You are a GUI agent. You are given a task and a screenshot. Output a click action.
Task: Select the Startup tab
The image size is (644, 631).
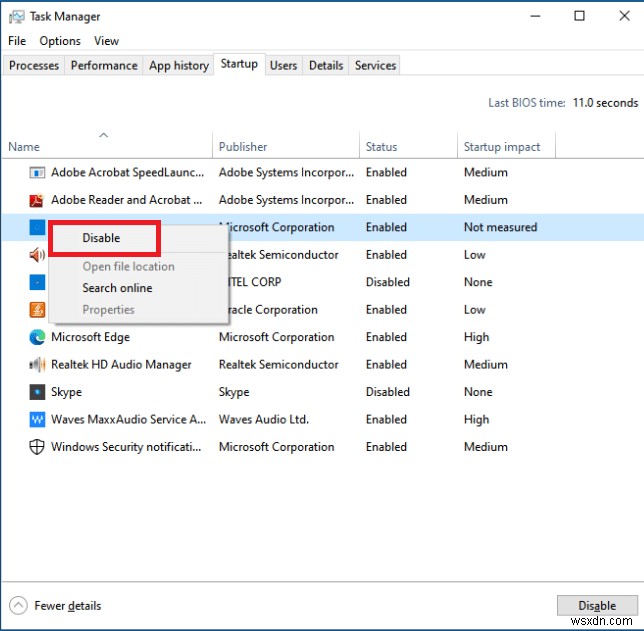pos(239,64)
